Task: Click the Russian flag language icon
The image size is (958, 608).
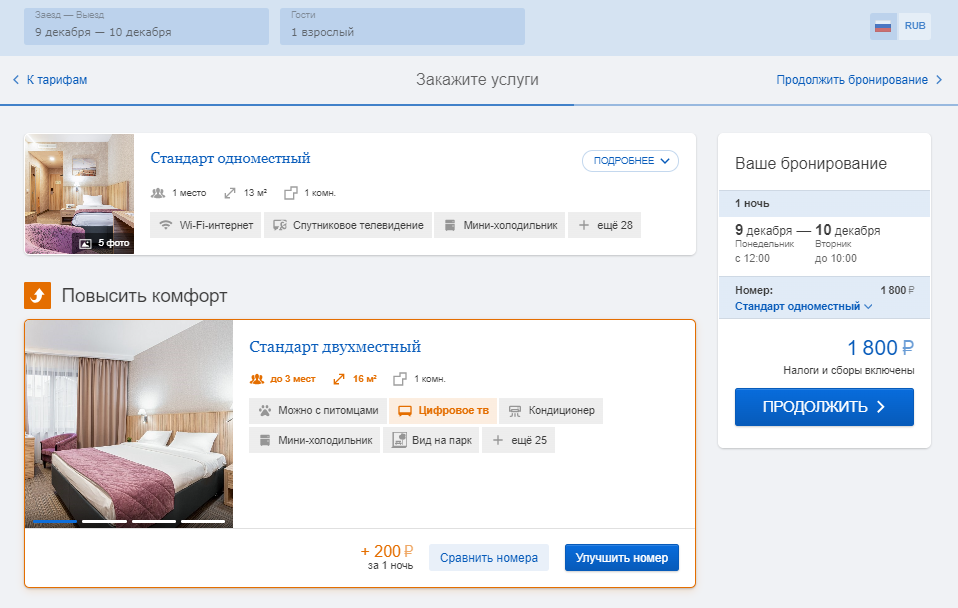Action: pyautogui.click(x=883, y=26)
